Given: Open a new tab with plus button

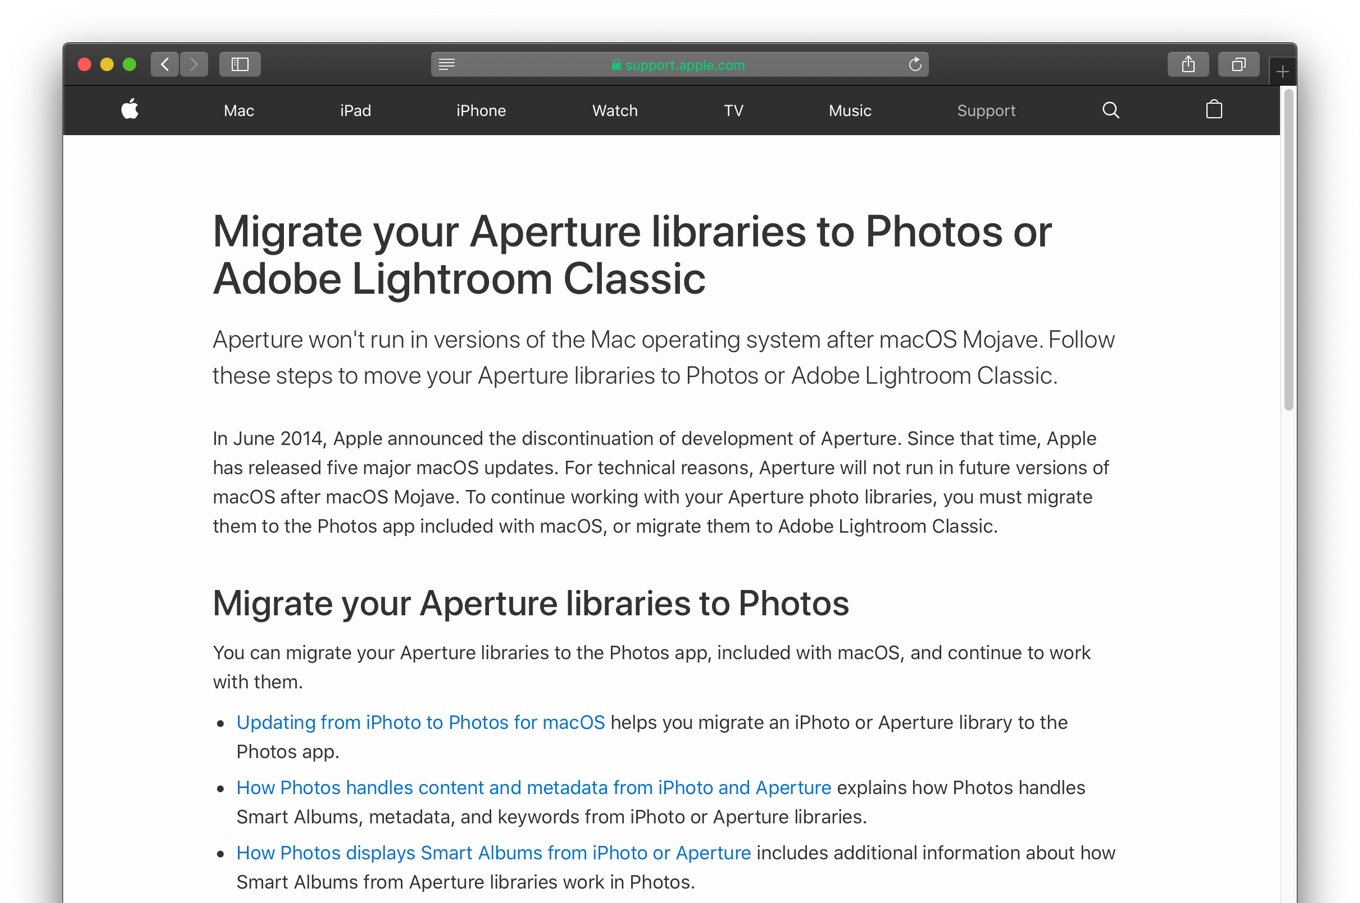Looking at the screenshot, I should 1283,71.
